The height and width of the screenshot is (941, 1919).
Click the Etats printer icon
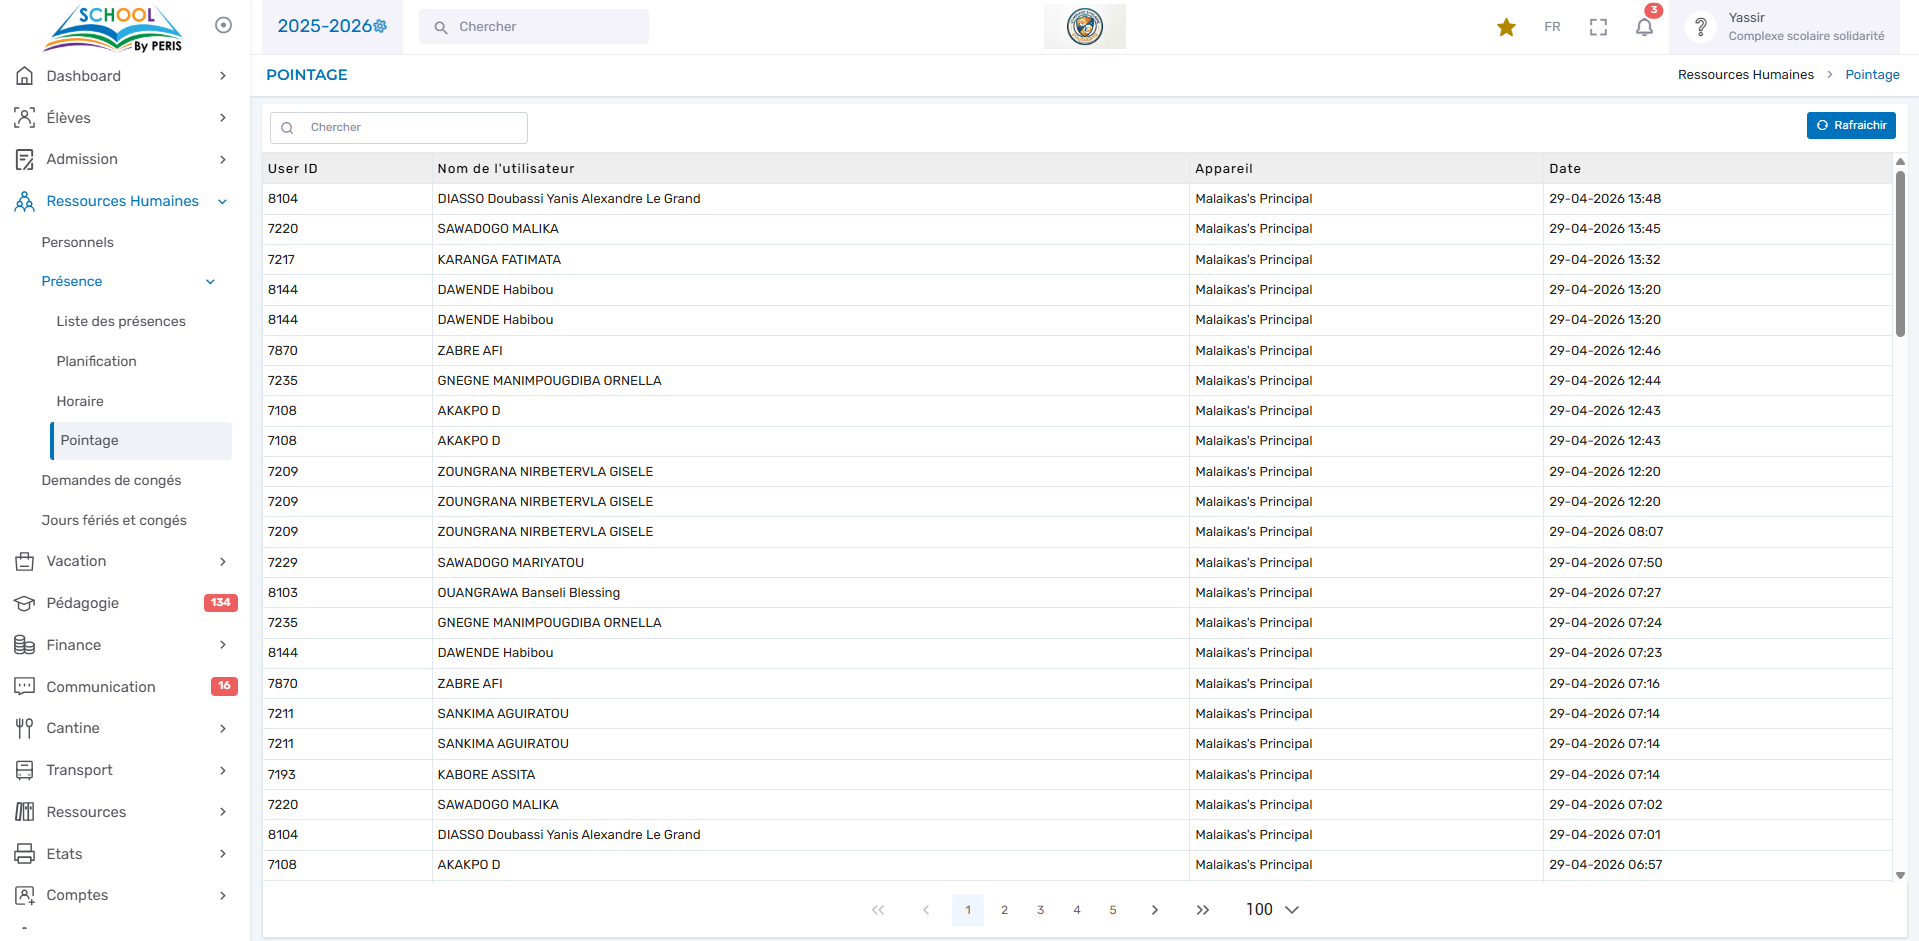click(x=24, y=854)
